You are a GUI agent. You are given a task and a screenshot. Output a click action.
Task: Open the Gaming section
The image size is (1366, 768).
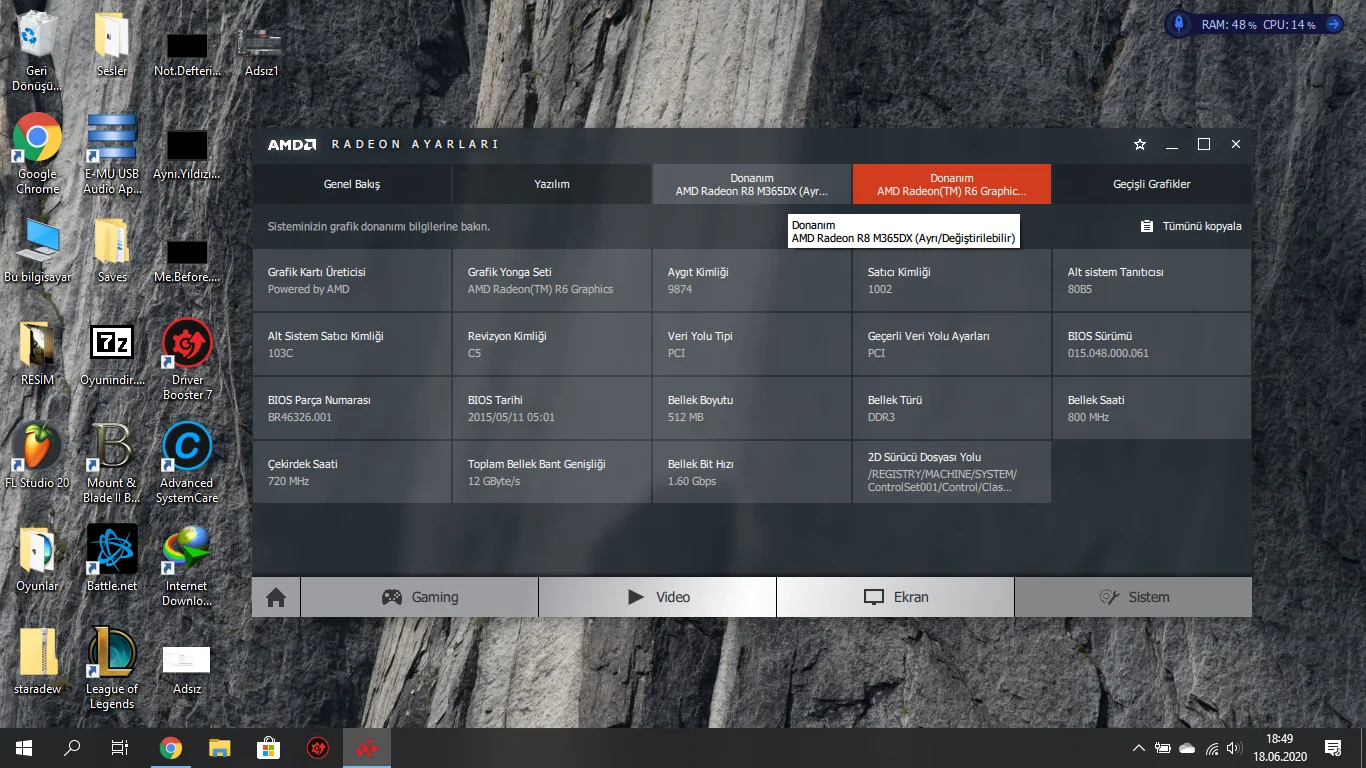(419, 597)
